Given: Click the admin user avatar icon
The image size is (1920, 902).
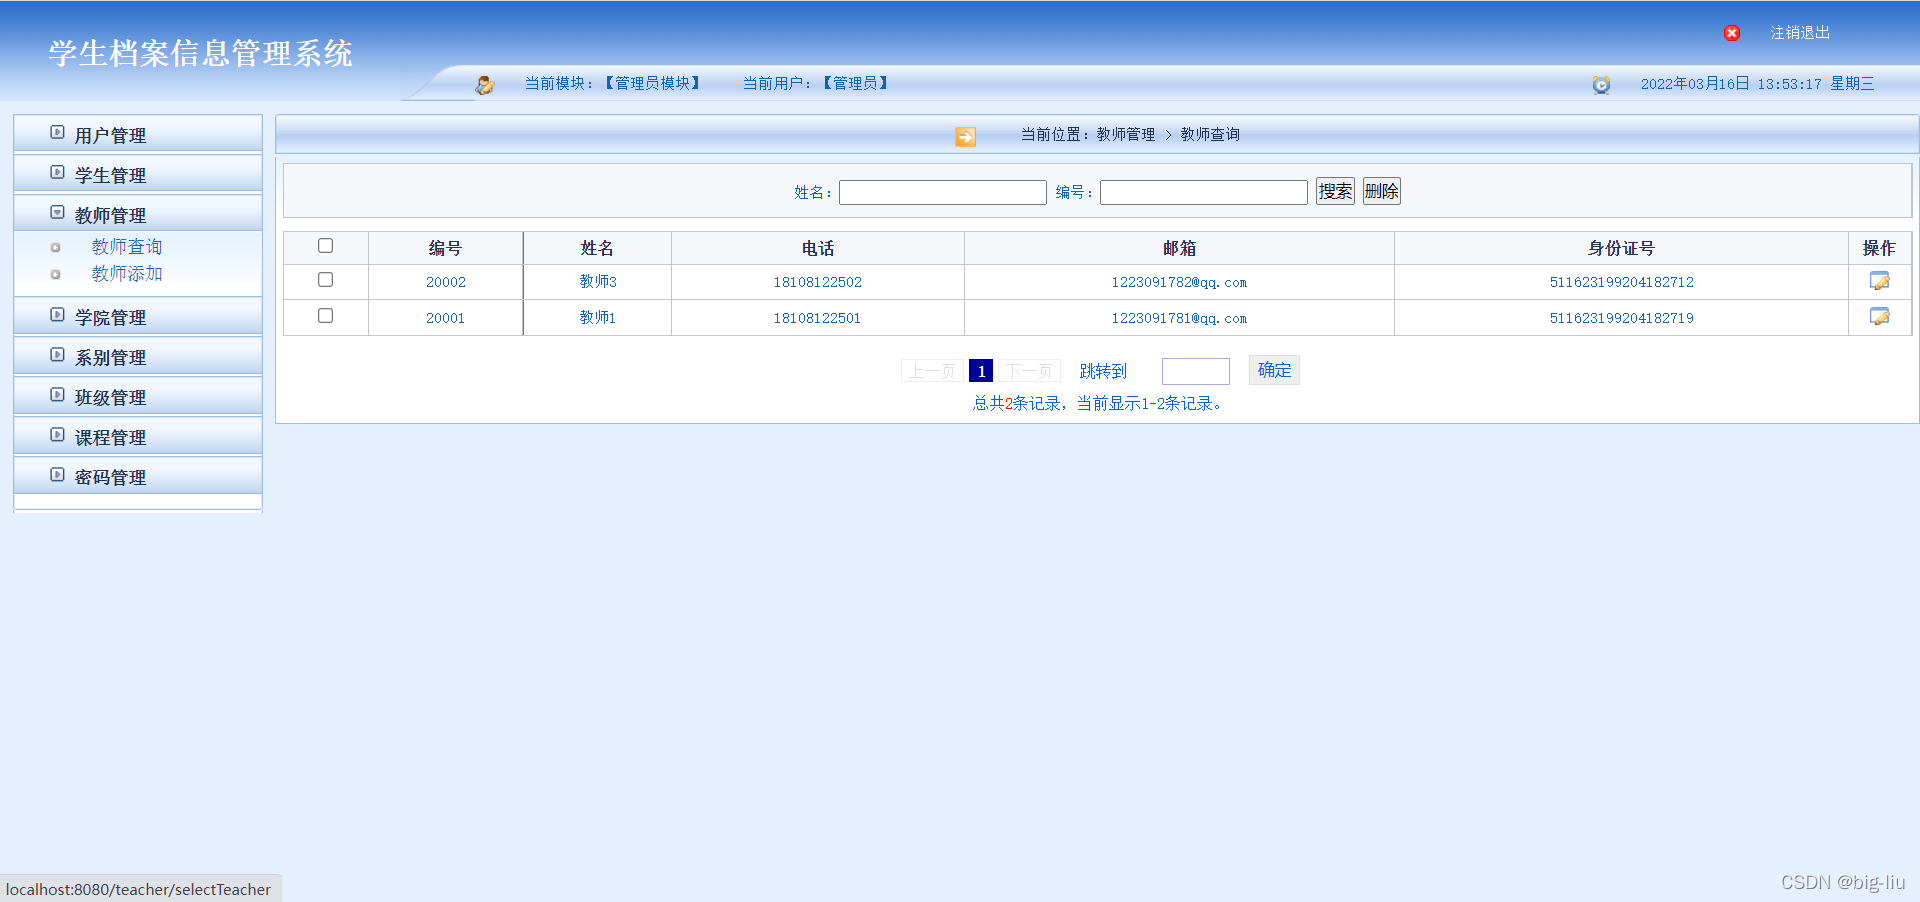Looking at the screenshot, I should tap(485, 85).
